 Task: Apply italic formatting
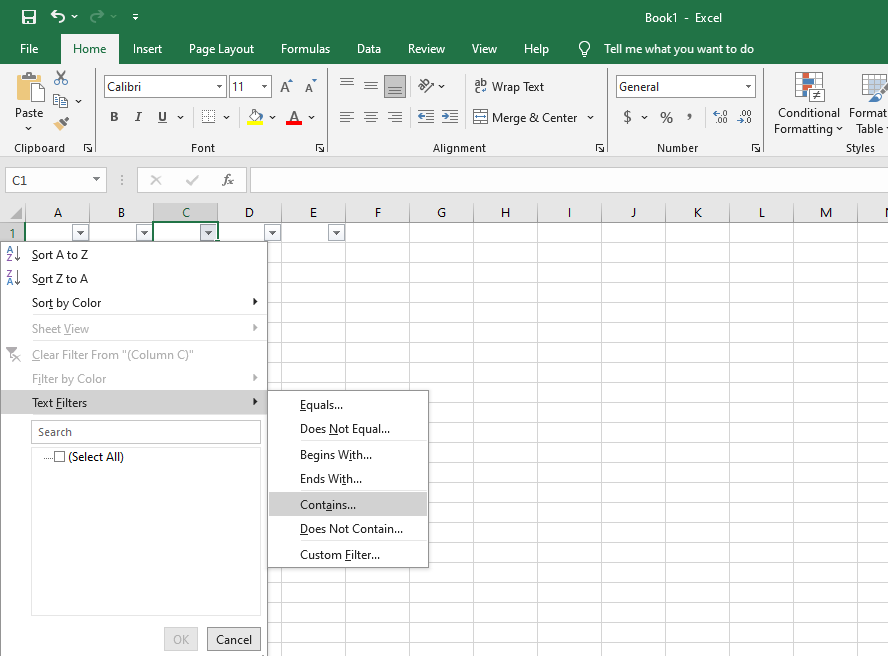(137, 117)
